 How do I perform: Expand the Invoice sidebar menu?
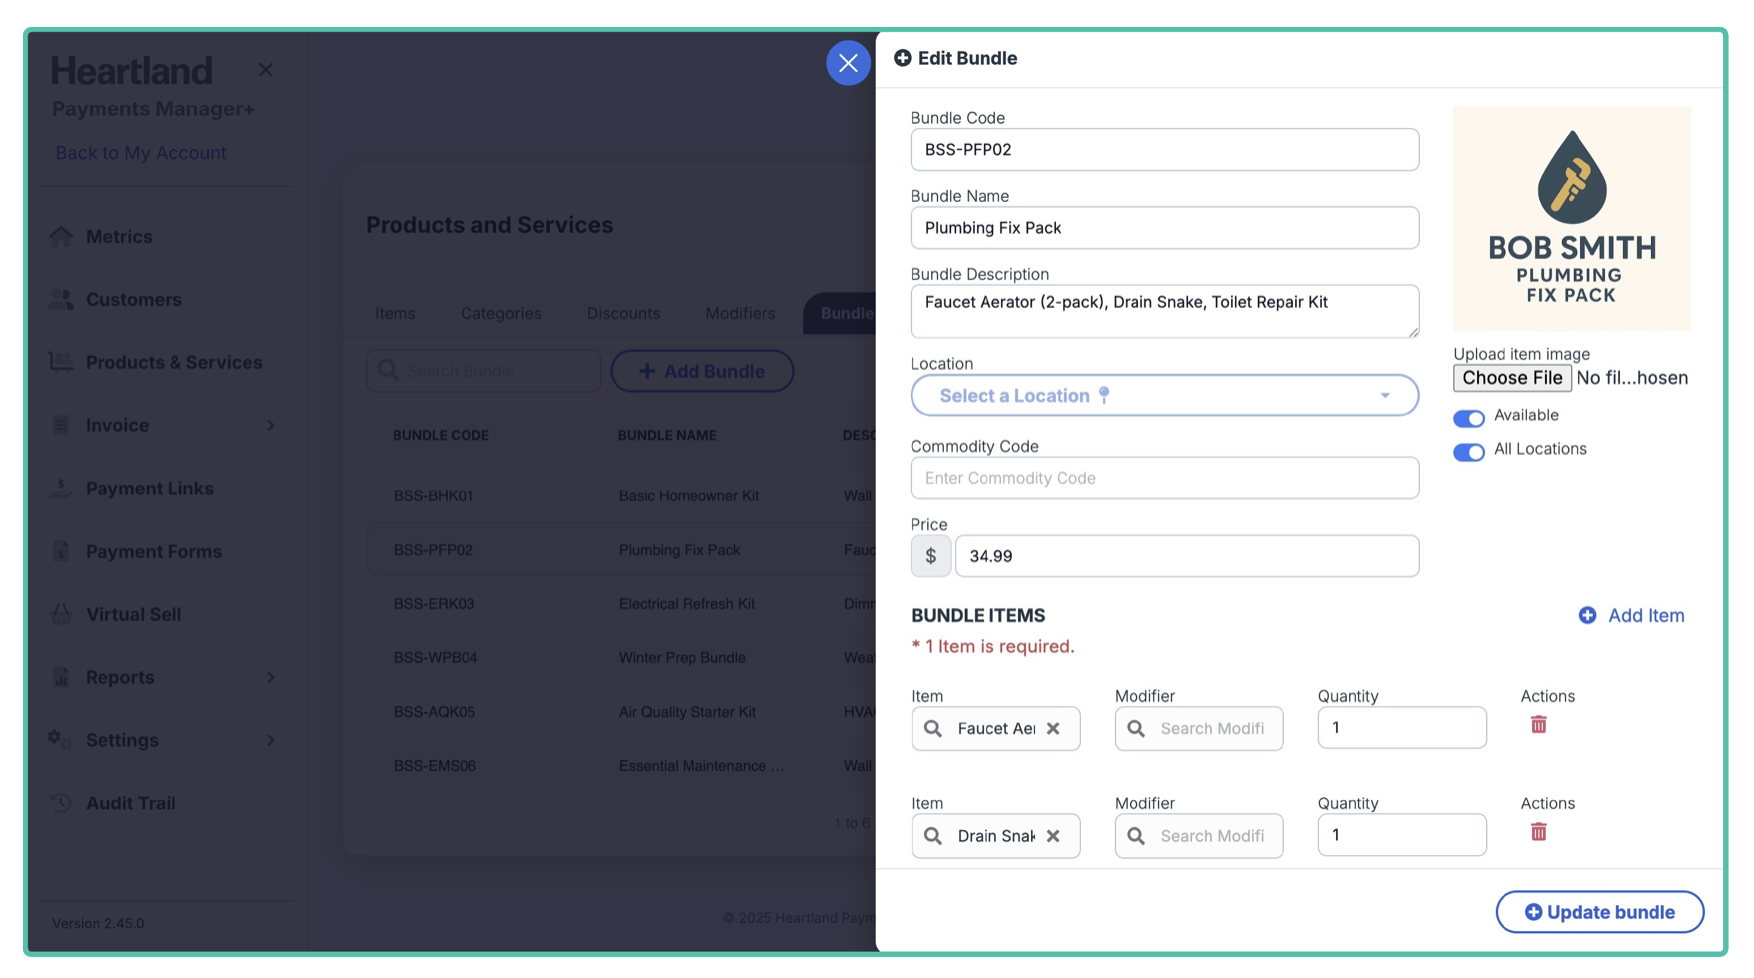tap(270, 426)
